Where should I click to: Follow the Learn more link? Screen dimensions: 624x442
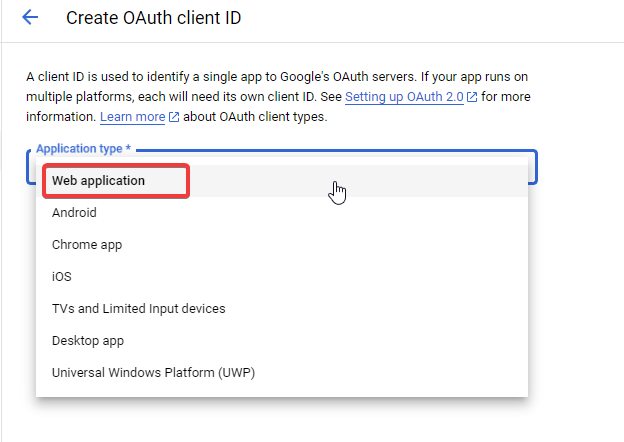132,117
